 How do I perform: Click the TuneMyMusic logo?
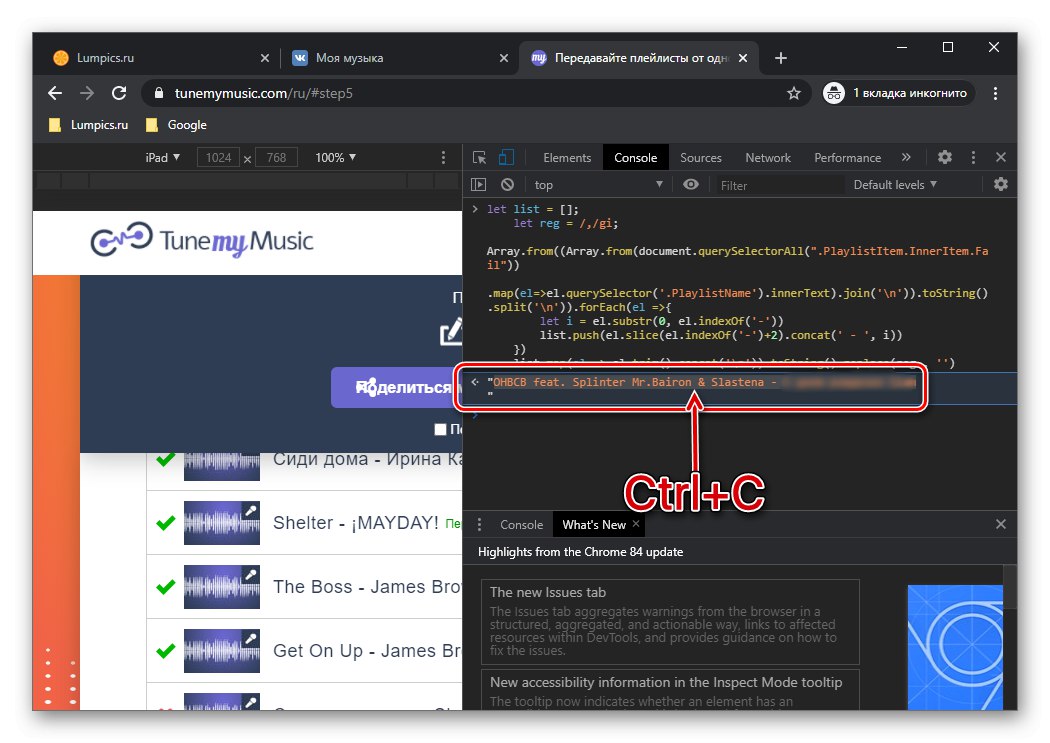[202, 240]
